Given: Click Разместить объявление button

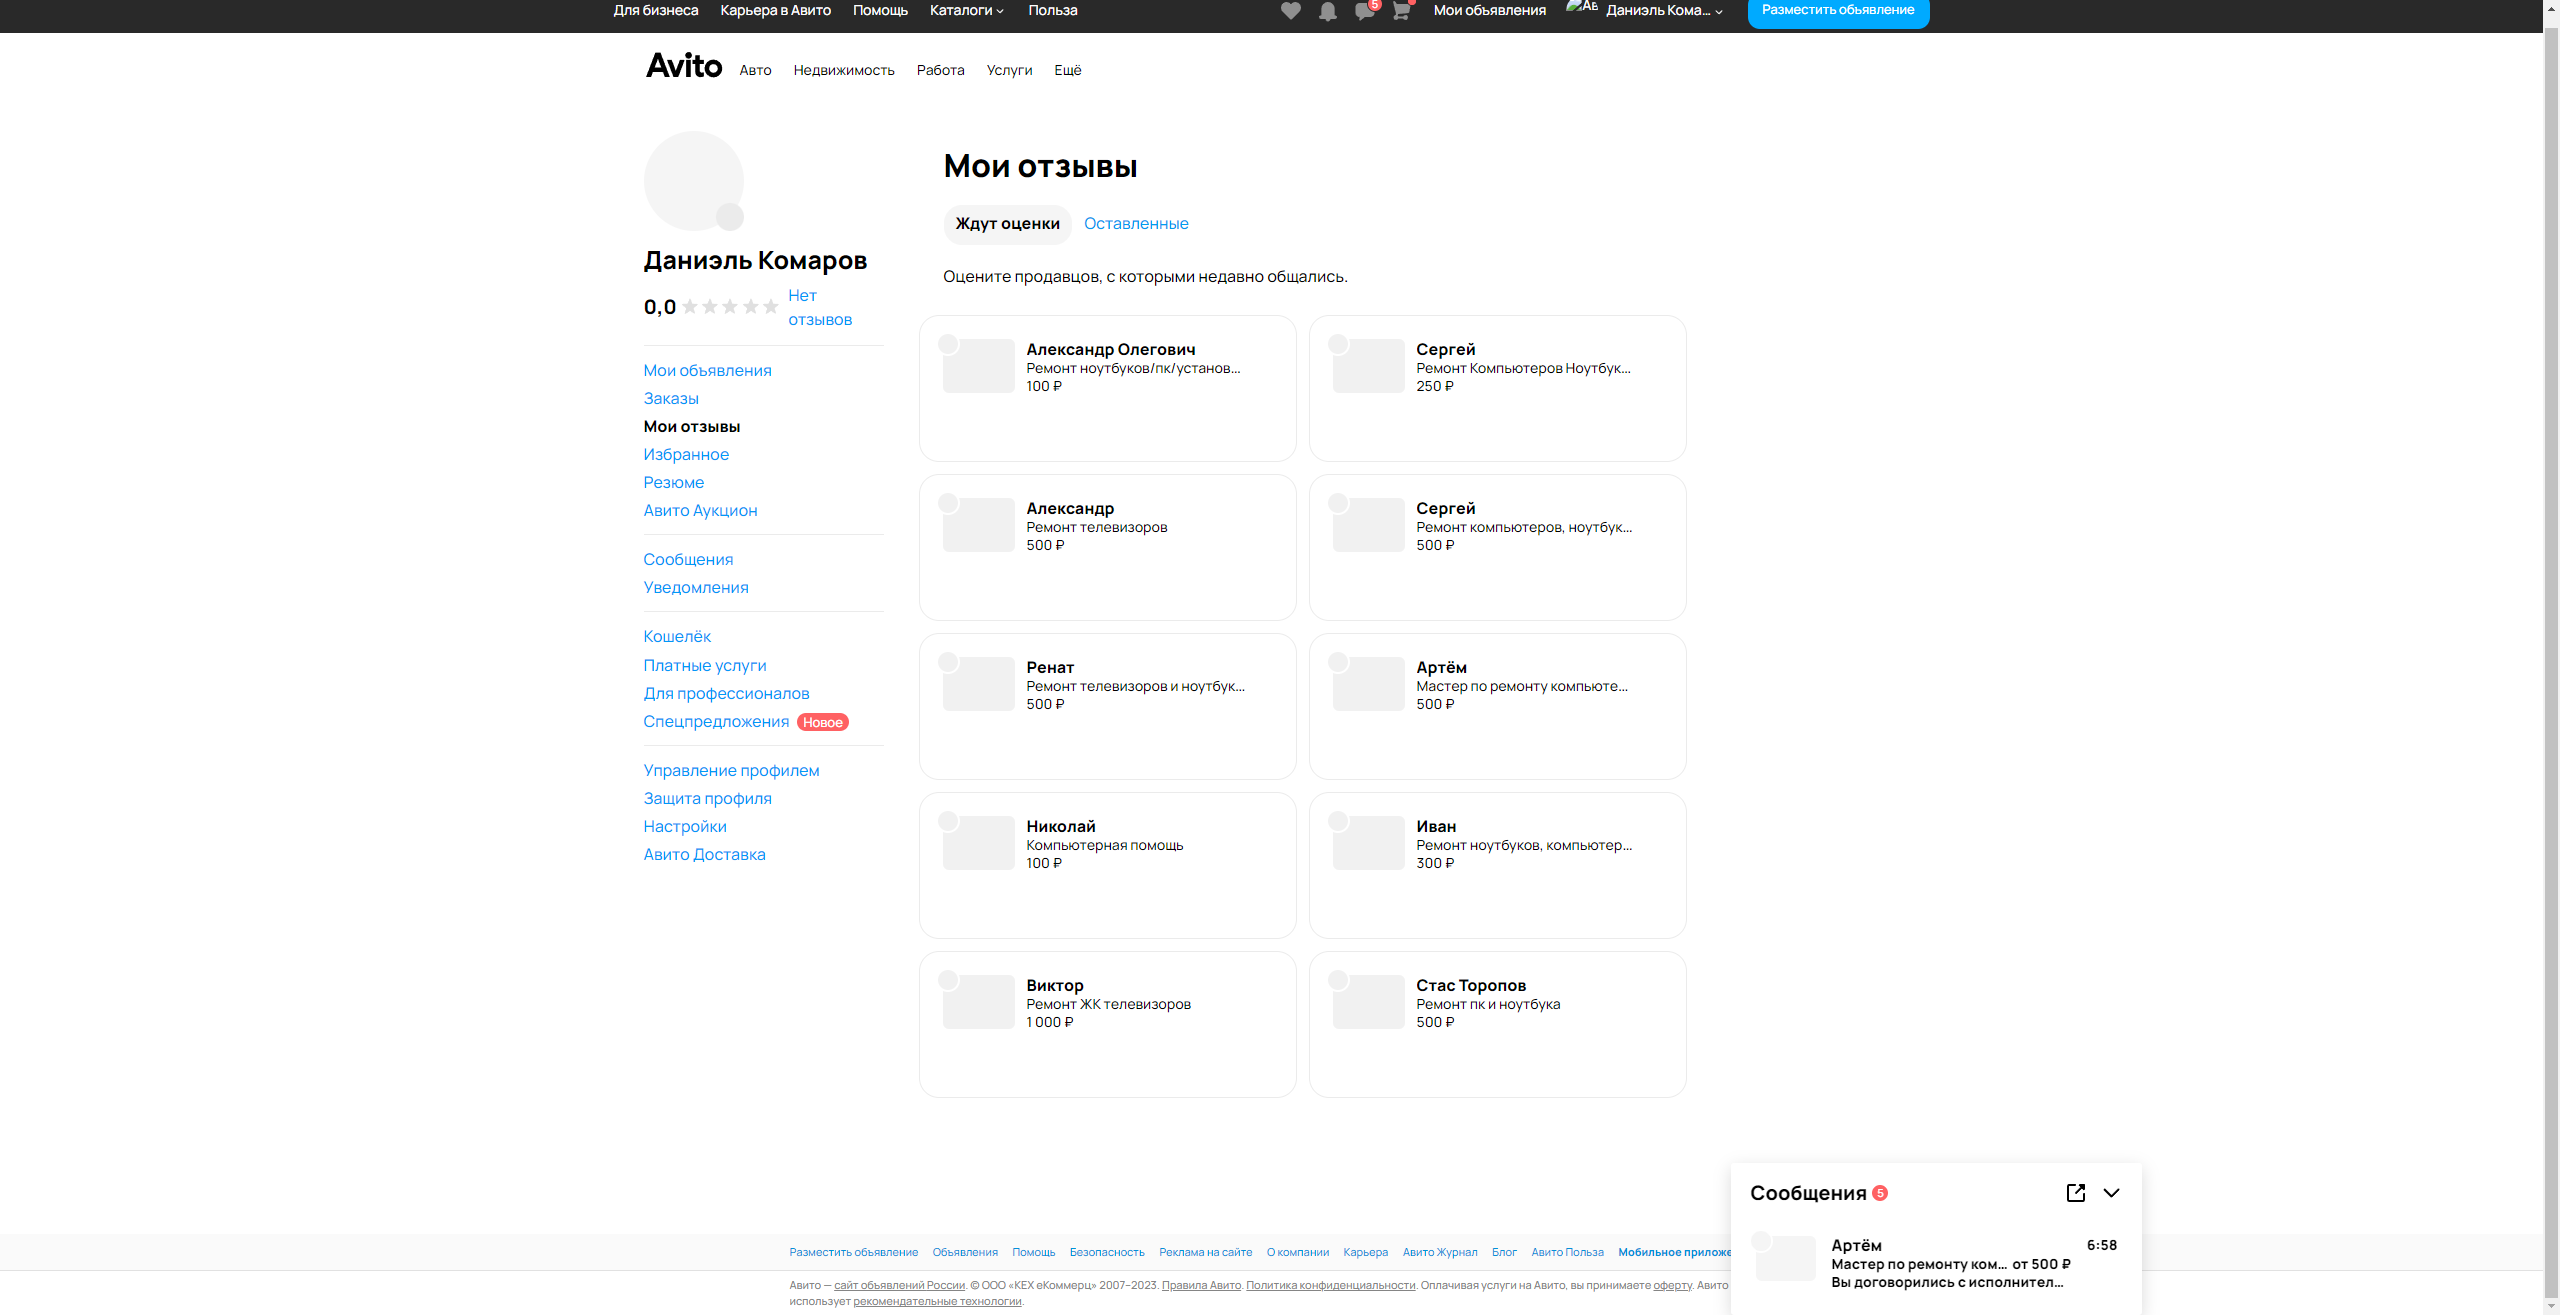Looking at the screenshot, I should pyautogui.click(x=1837, y=10).
